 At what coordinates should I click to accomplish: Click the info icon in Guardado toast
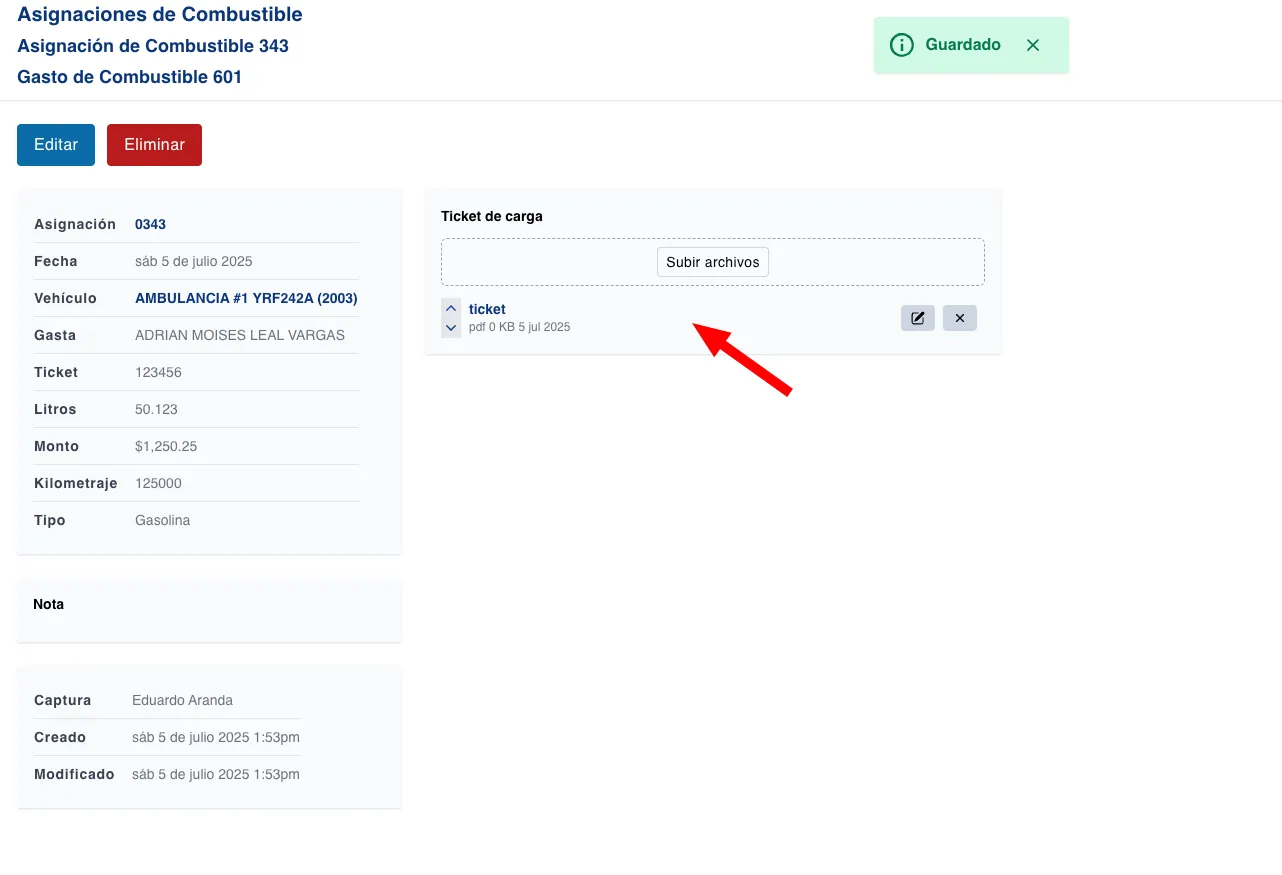click(901, 45)
